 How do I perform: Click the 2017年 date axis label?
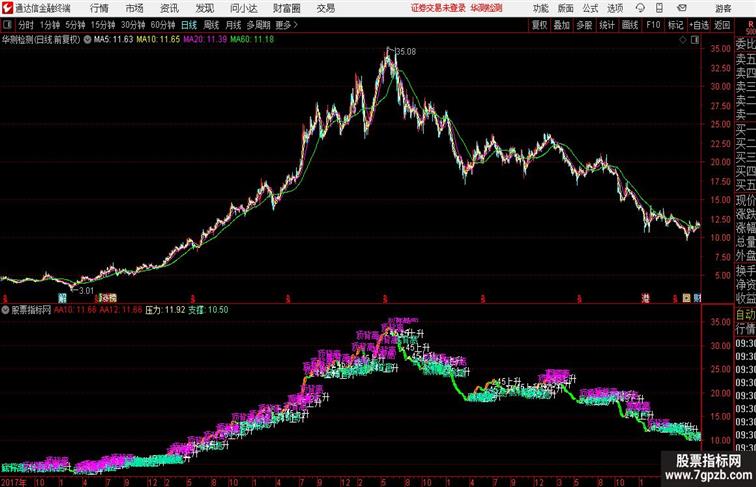14,482
